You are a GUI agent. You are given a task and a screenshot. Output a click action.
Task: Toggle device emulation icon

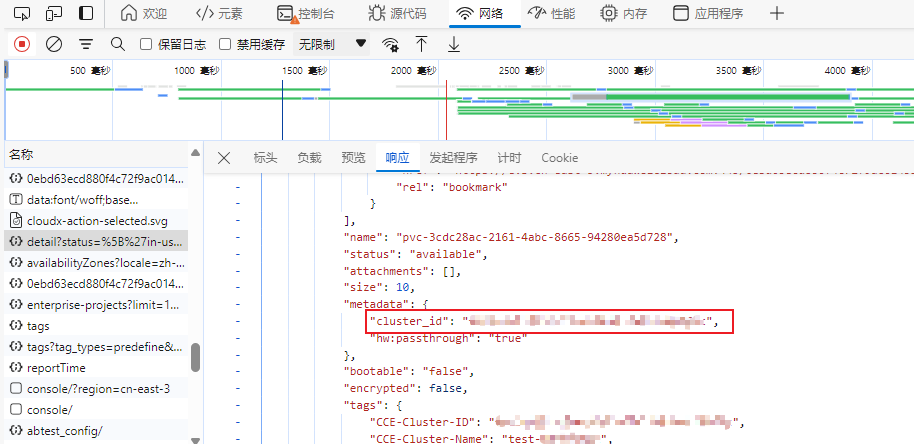tap(54, 13)
